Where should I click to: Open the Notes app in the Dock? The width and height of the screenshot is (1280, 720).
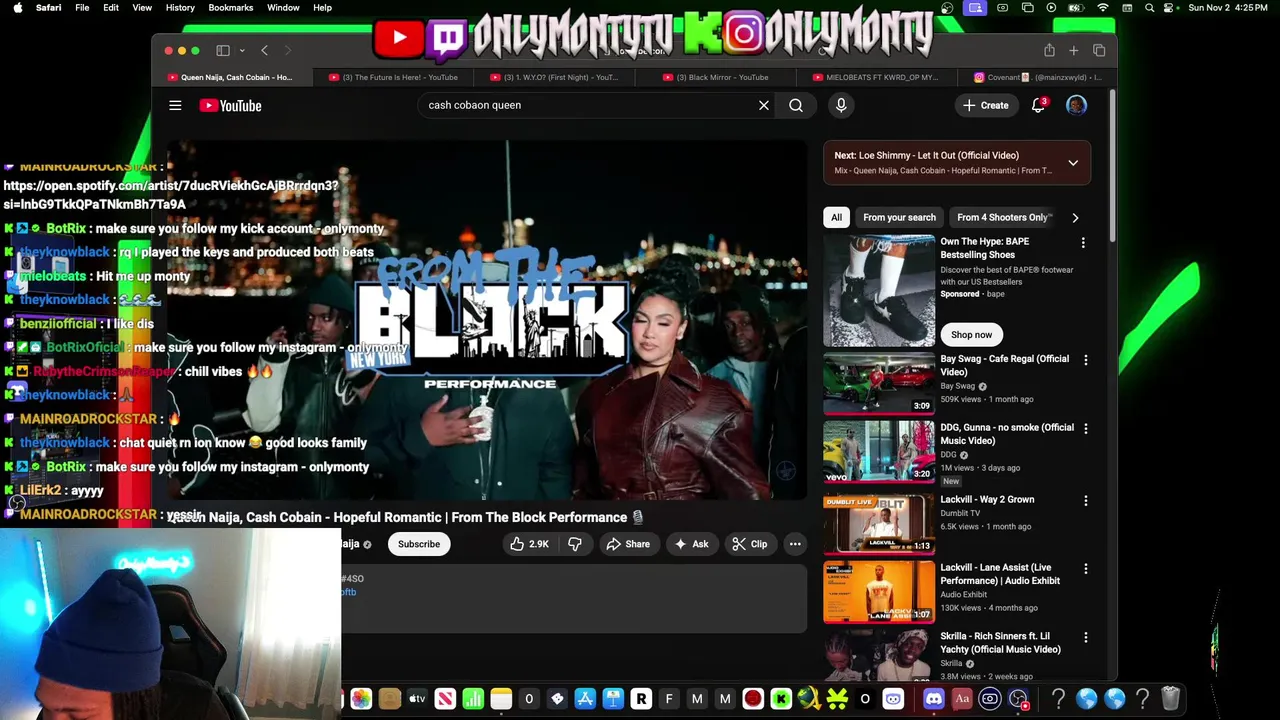pos(501,699)
